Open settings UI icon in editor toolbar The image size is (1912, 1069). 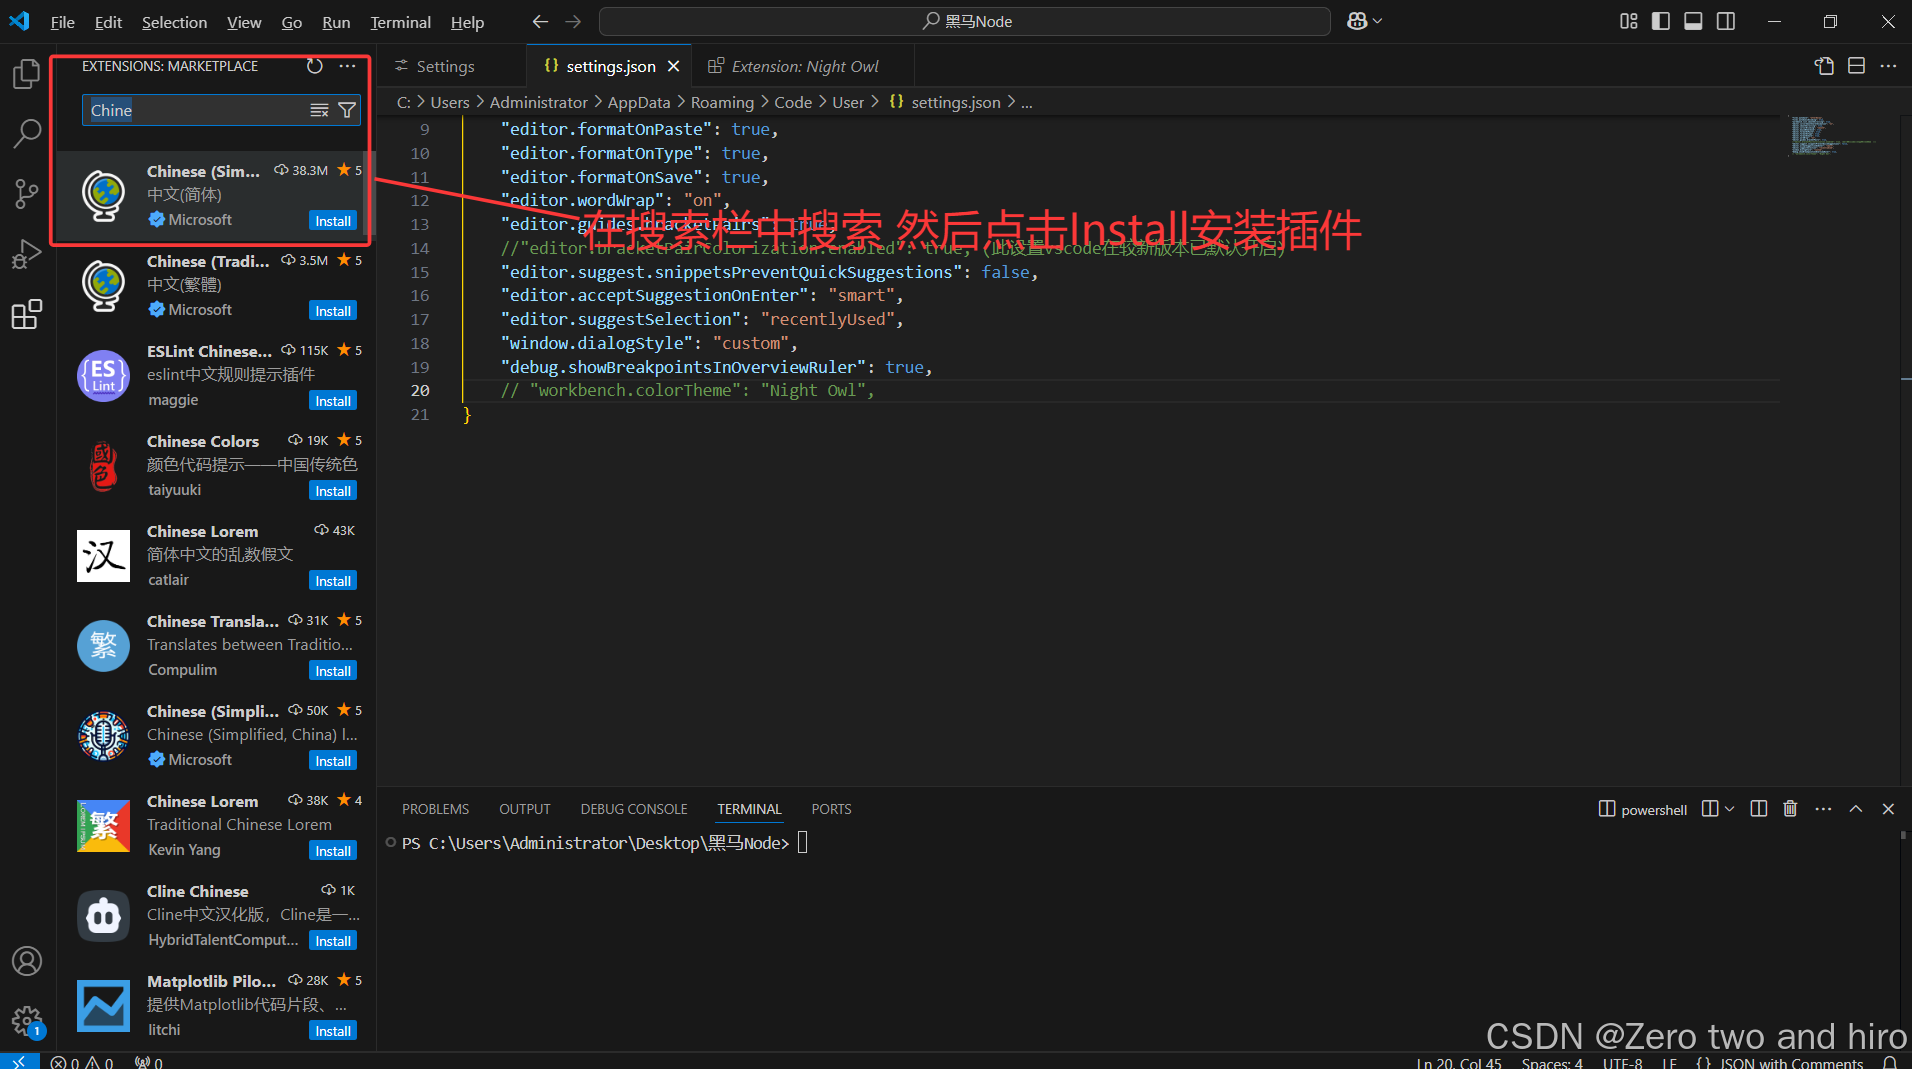tap(1824, 66)
